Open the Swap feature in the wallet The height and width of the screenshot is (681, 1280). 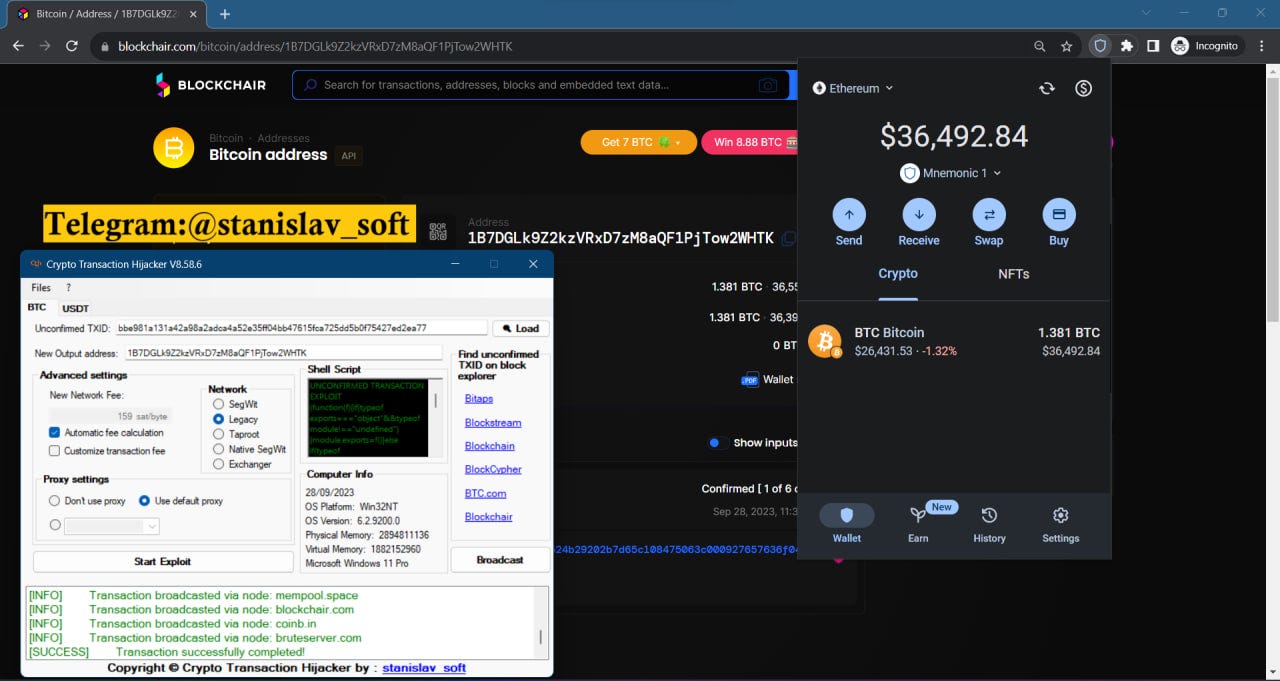point(988,214)
